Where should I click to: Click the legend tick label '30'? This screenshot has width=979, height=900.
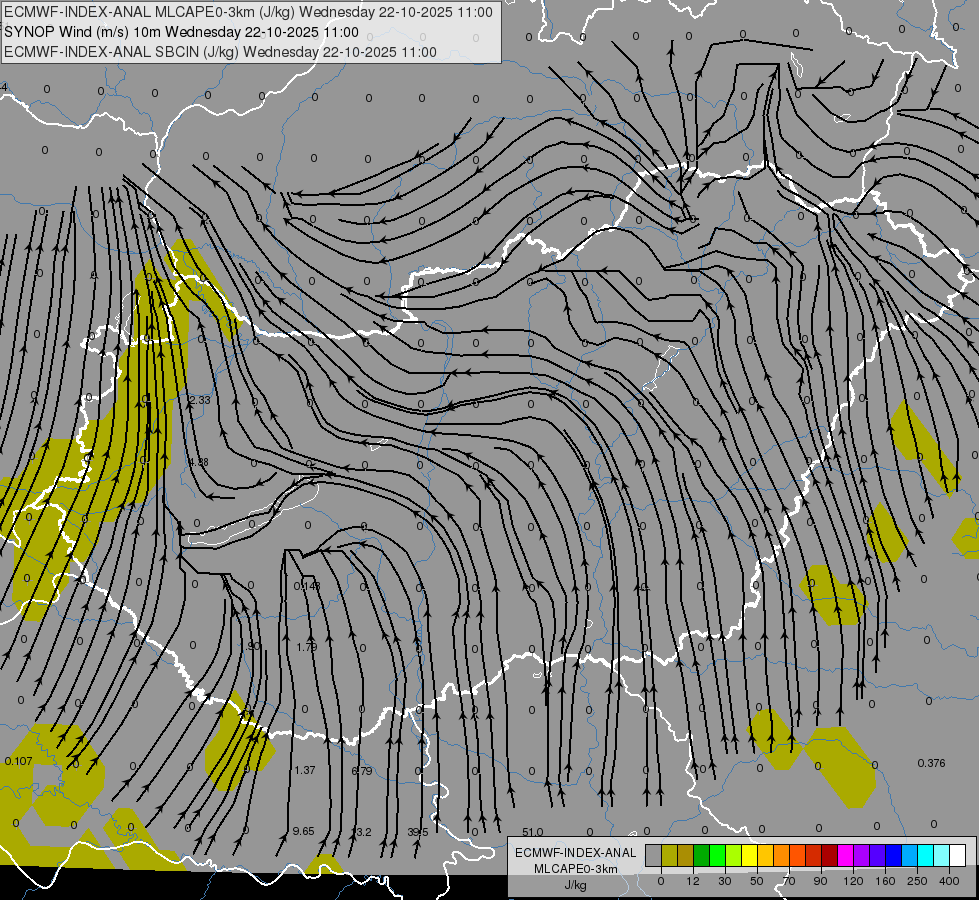coord(725,881)
